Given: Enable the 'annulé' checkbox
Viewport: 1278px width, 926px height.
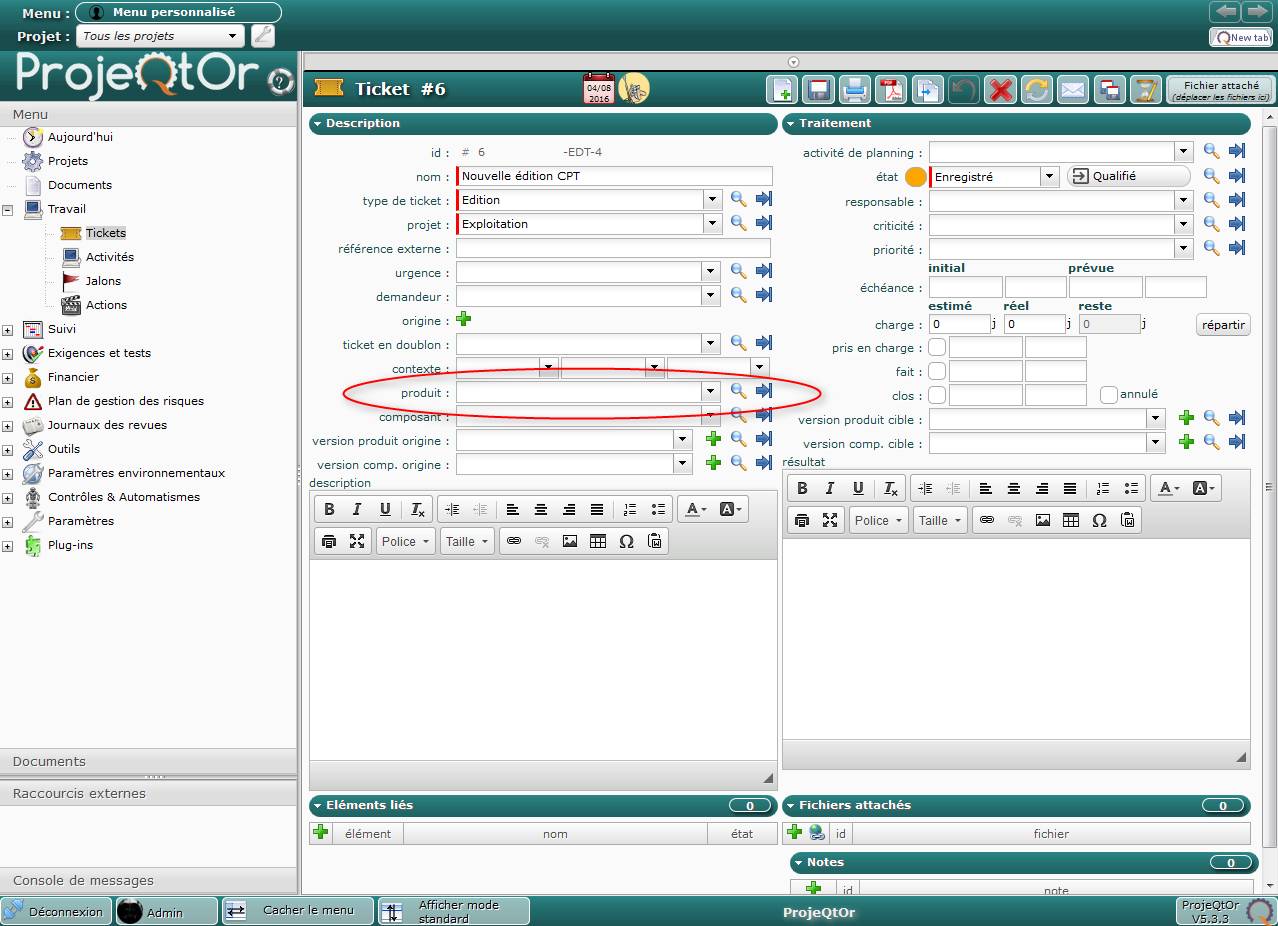Looking at the screenshot, I should [x=1108, y=395].
